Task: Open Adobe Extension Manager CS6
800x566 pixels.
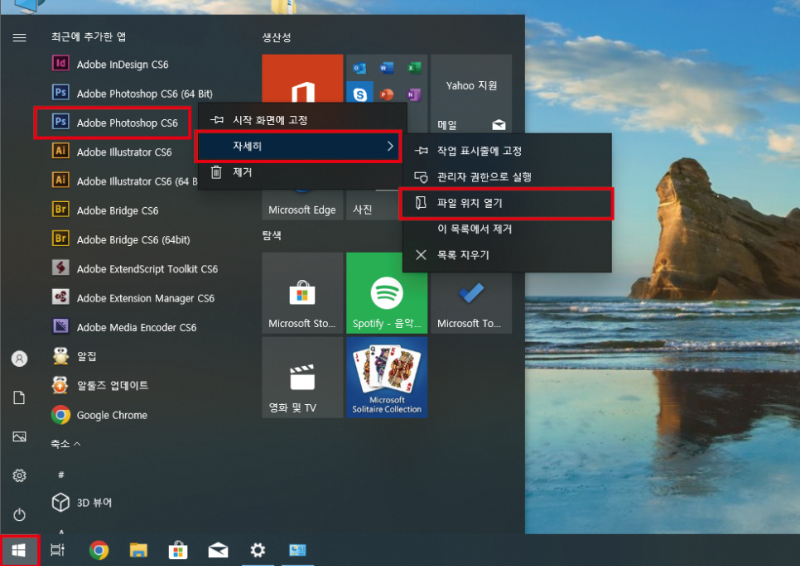Action: (133, 298)
